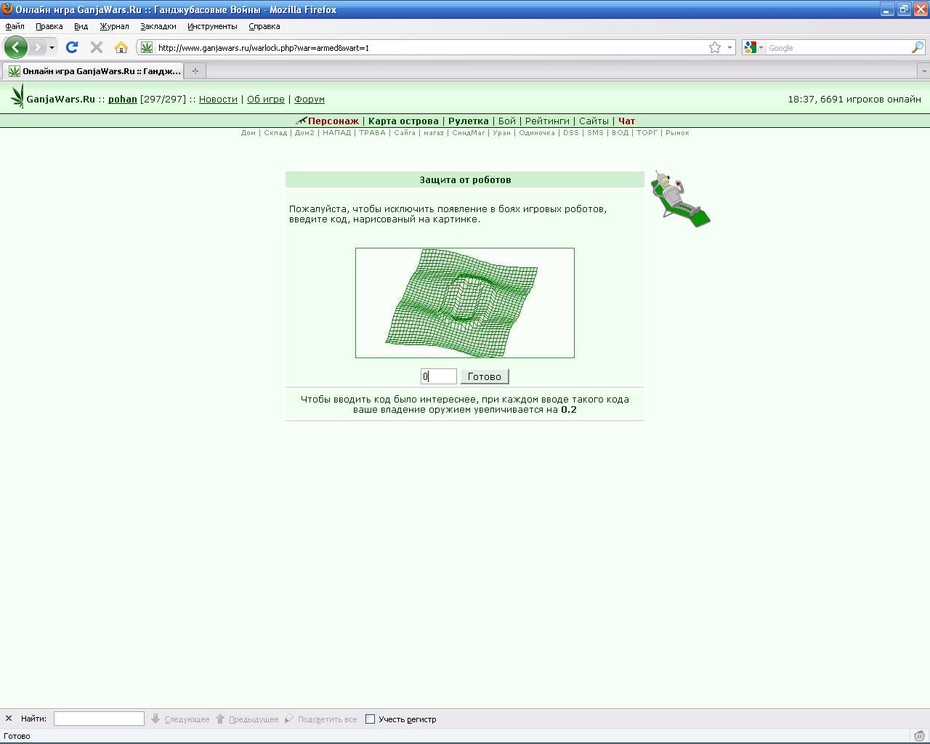Stop loading with the X icon
Screen dimensions: 930x744
click(96, 47)
